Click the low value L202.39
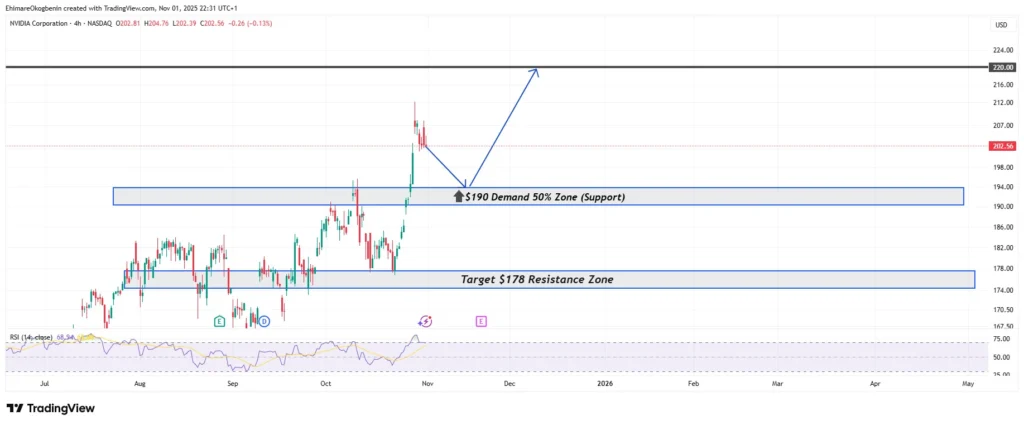 [x=186, y=24]
